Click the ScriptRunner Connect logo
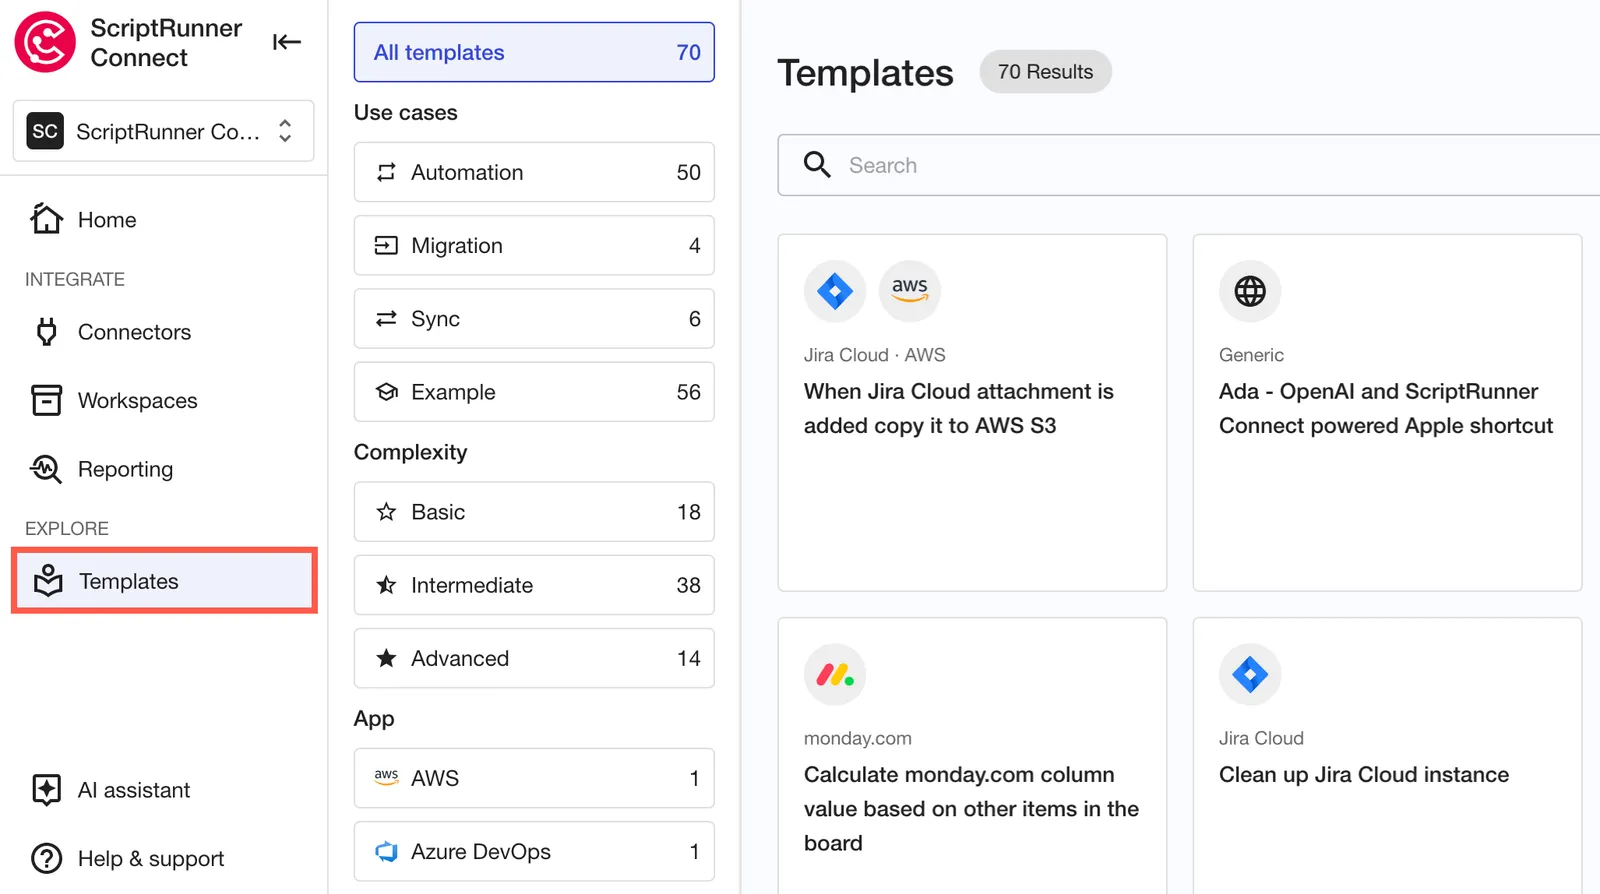 pyautogui.click(x=45, y=42)
